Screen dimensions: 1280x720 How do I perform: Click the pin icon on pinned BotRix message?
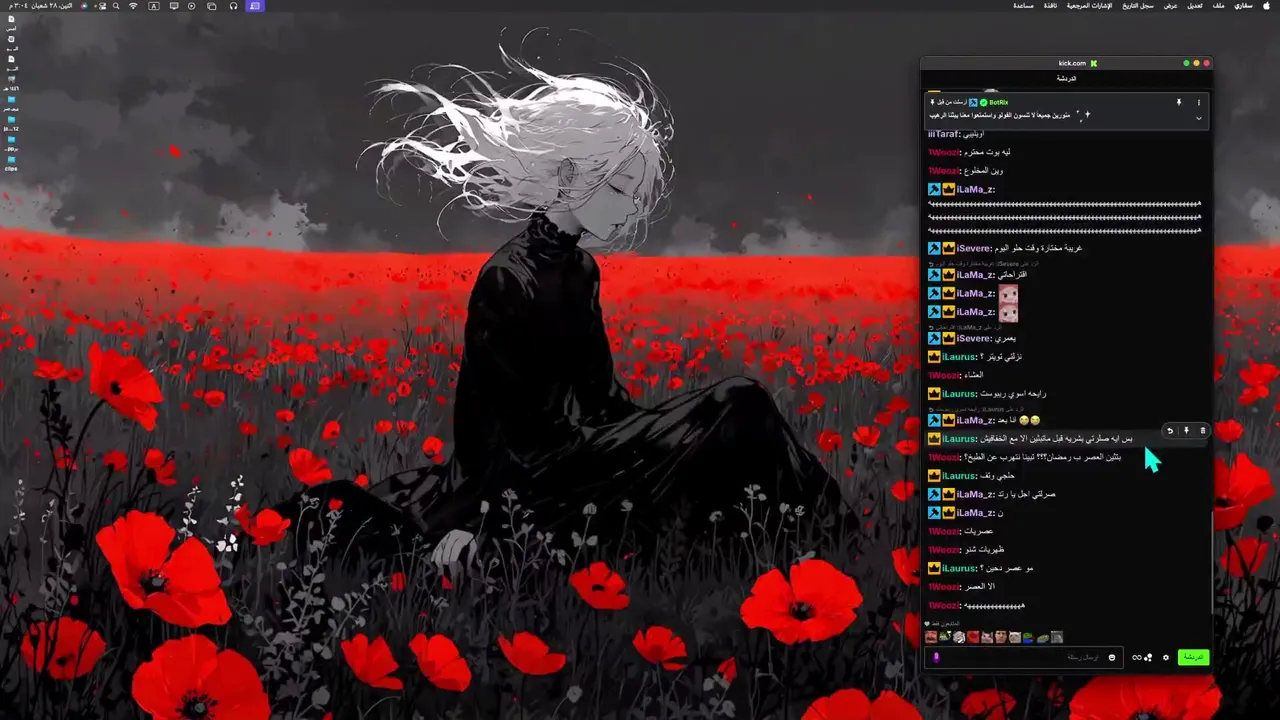(x=1179, y=102)
